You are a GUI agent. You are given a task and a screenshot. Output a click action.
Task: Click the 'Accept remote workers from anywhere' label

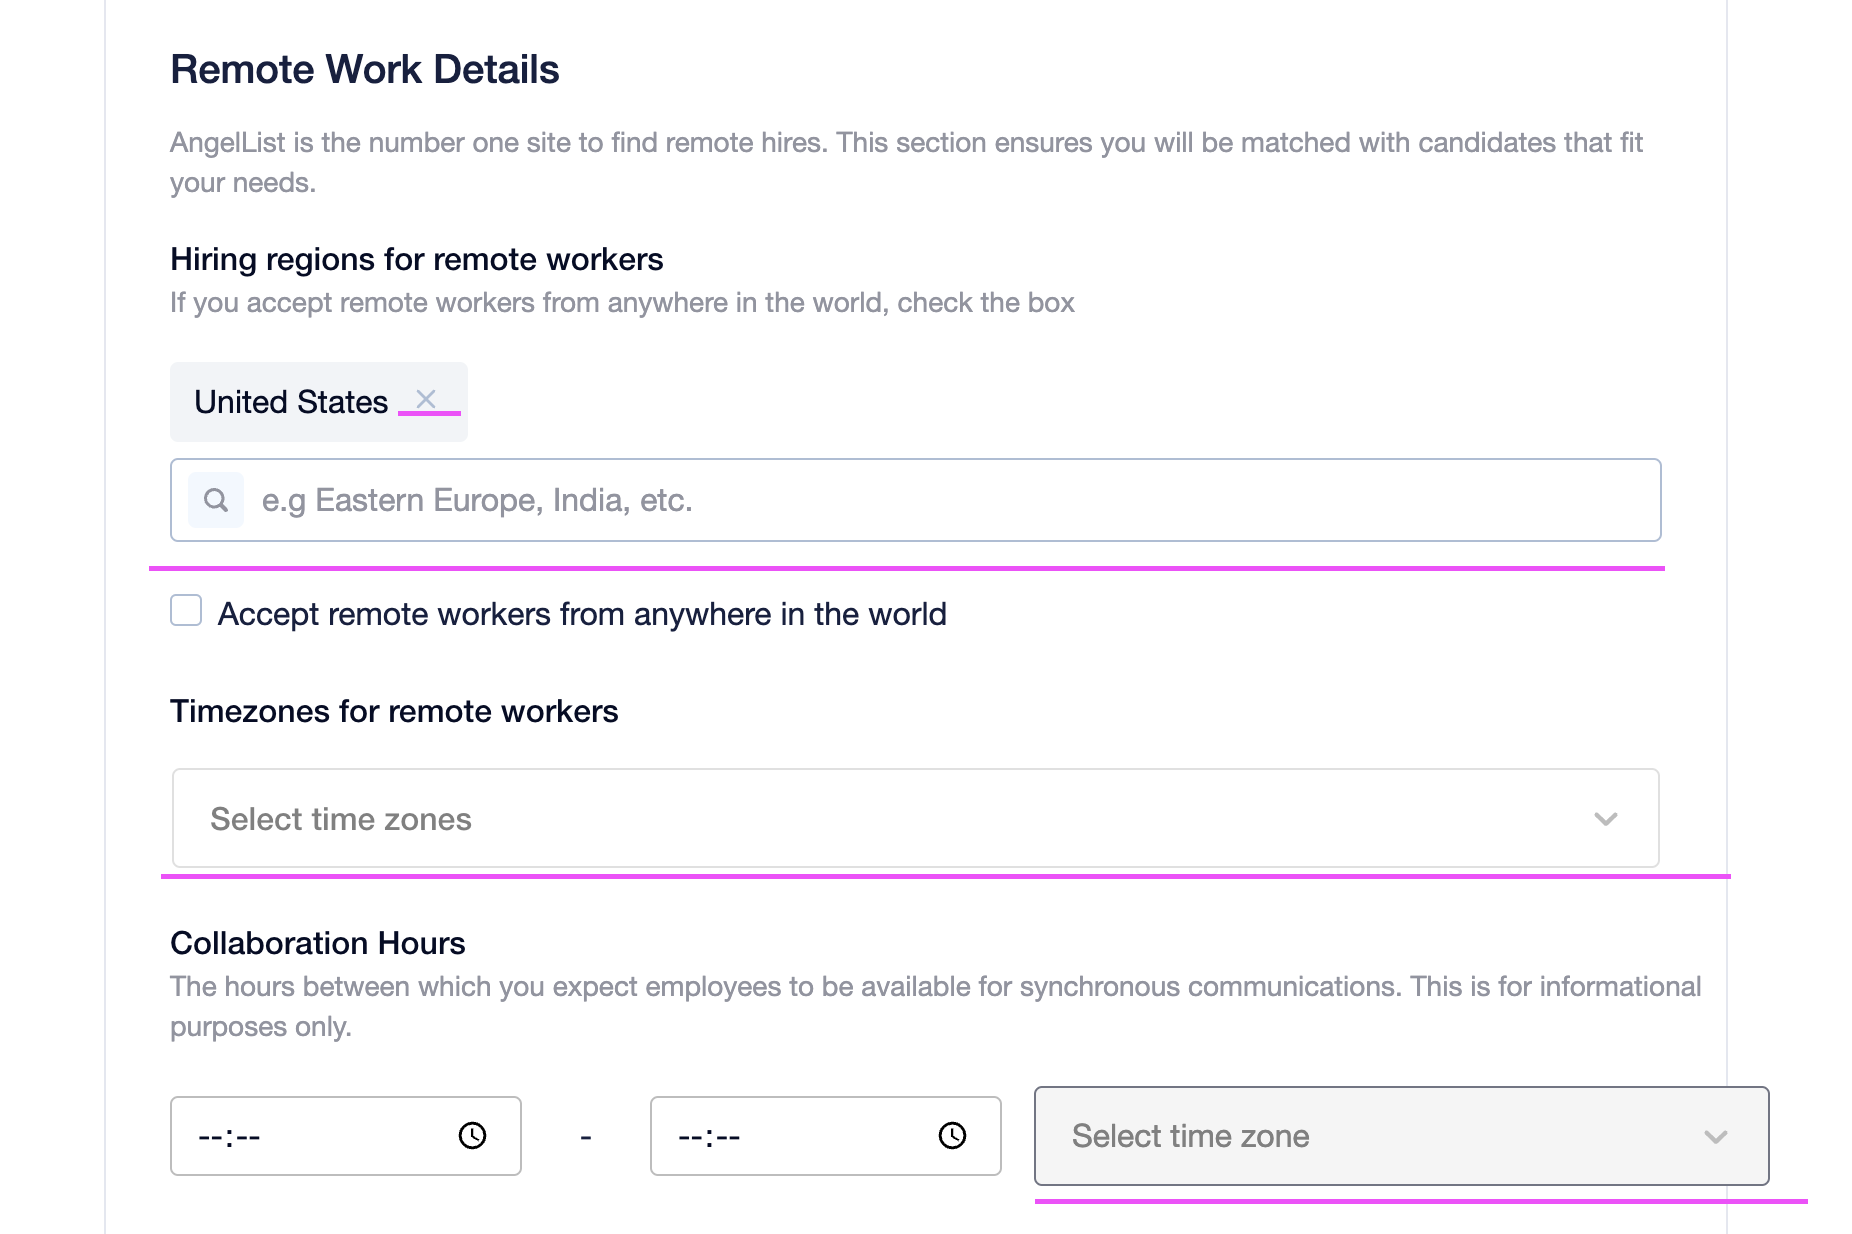pos(582,614)
